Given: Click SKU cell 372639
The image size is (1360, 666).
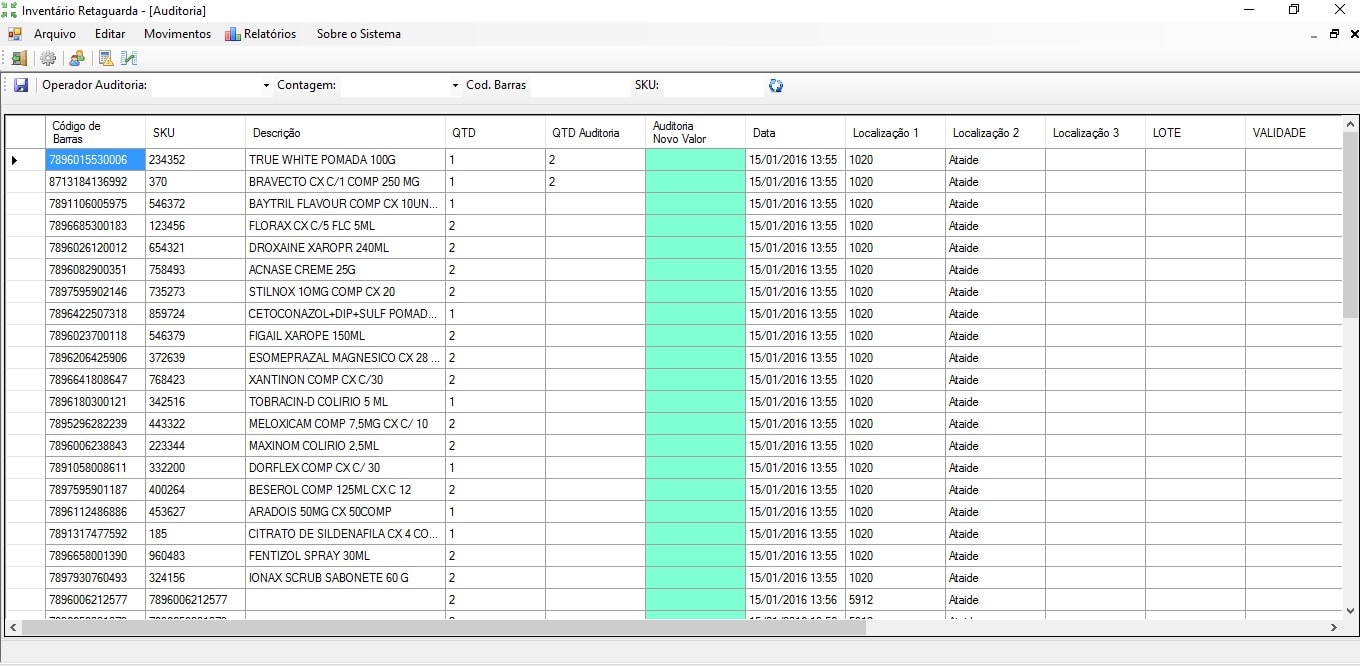Looking at the screenshot, I should coord(195,358).
